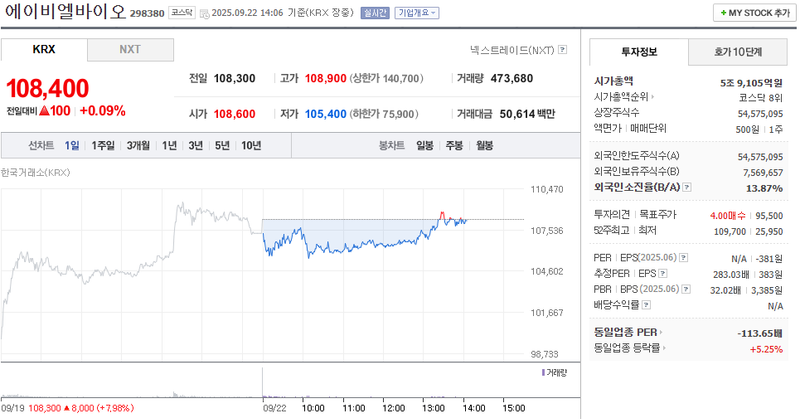
Task: Open the help icon next to PER EPS(2025.06)
Action: 684,258
